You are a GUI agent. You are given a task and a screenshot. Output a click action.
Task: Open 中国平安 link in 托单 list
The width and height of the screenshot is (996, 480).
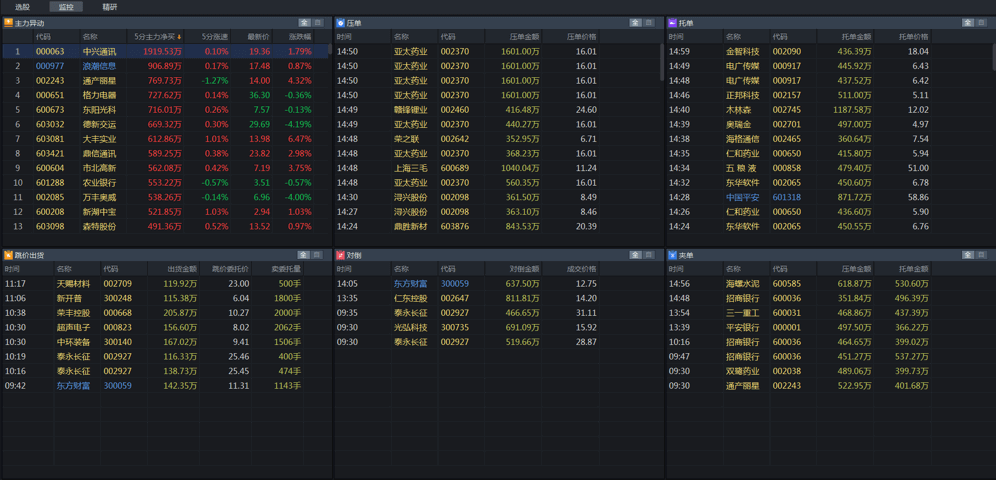tap(743, 197)
